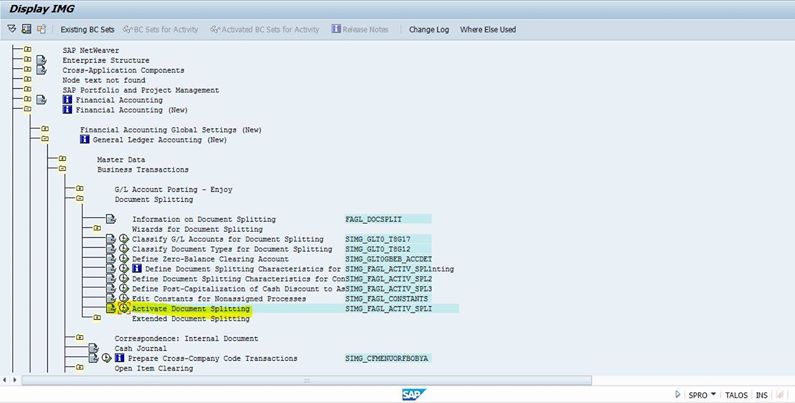Click Where Else Used
Viewport: 795px width, 403px height.
pyautogui.click(x=488, y=29)
